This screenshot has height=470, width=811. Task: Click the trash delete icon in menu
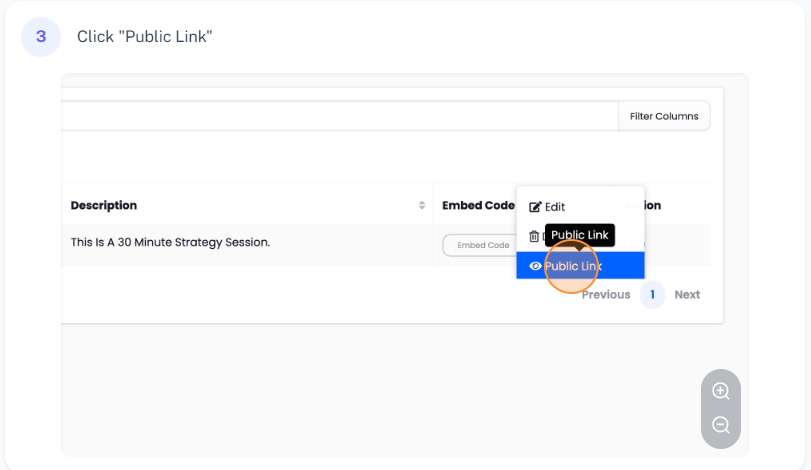534,237
